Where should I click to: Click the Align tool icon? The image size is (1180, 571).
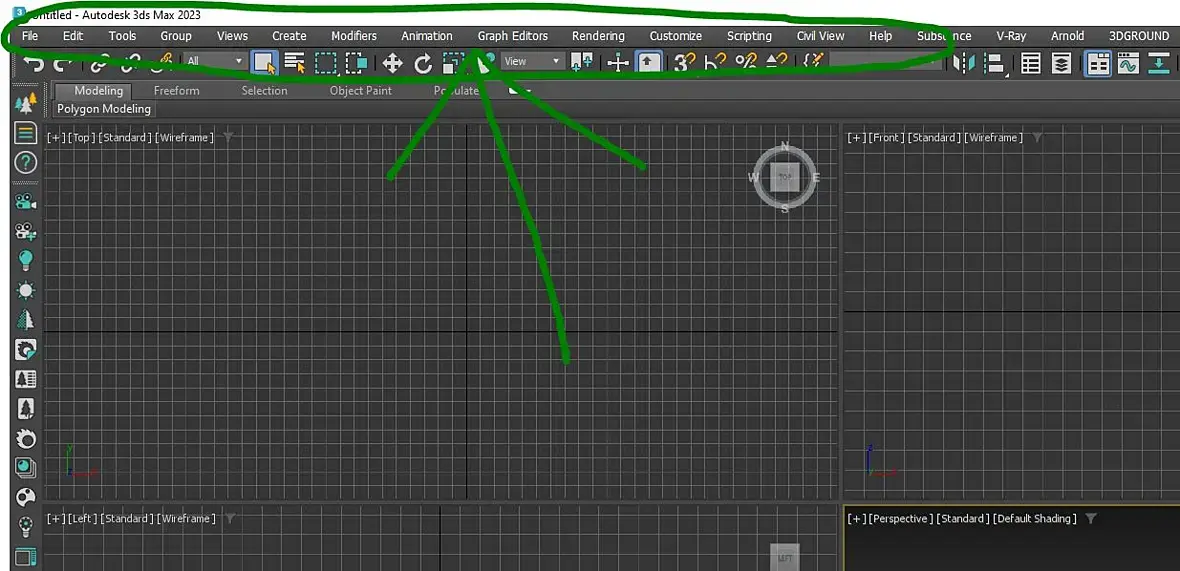click(996, 63)
